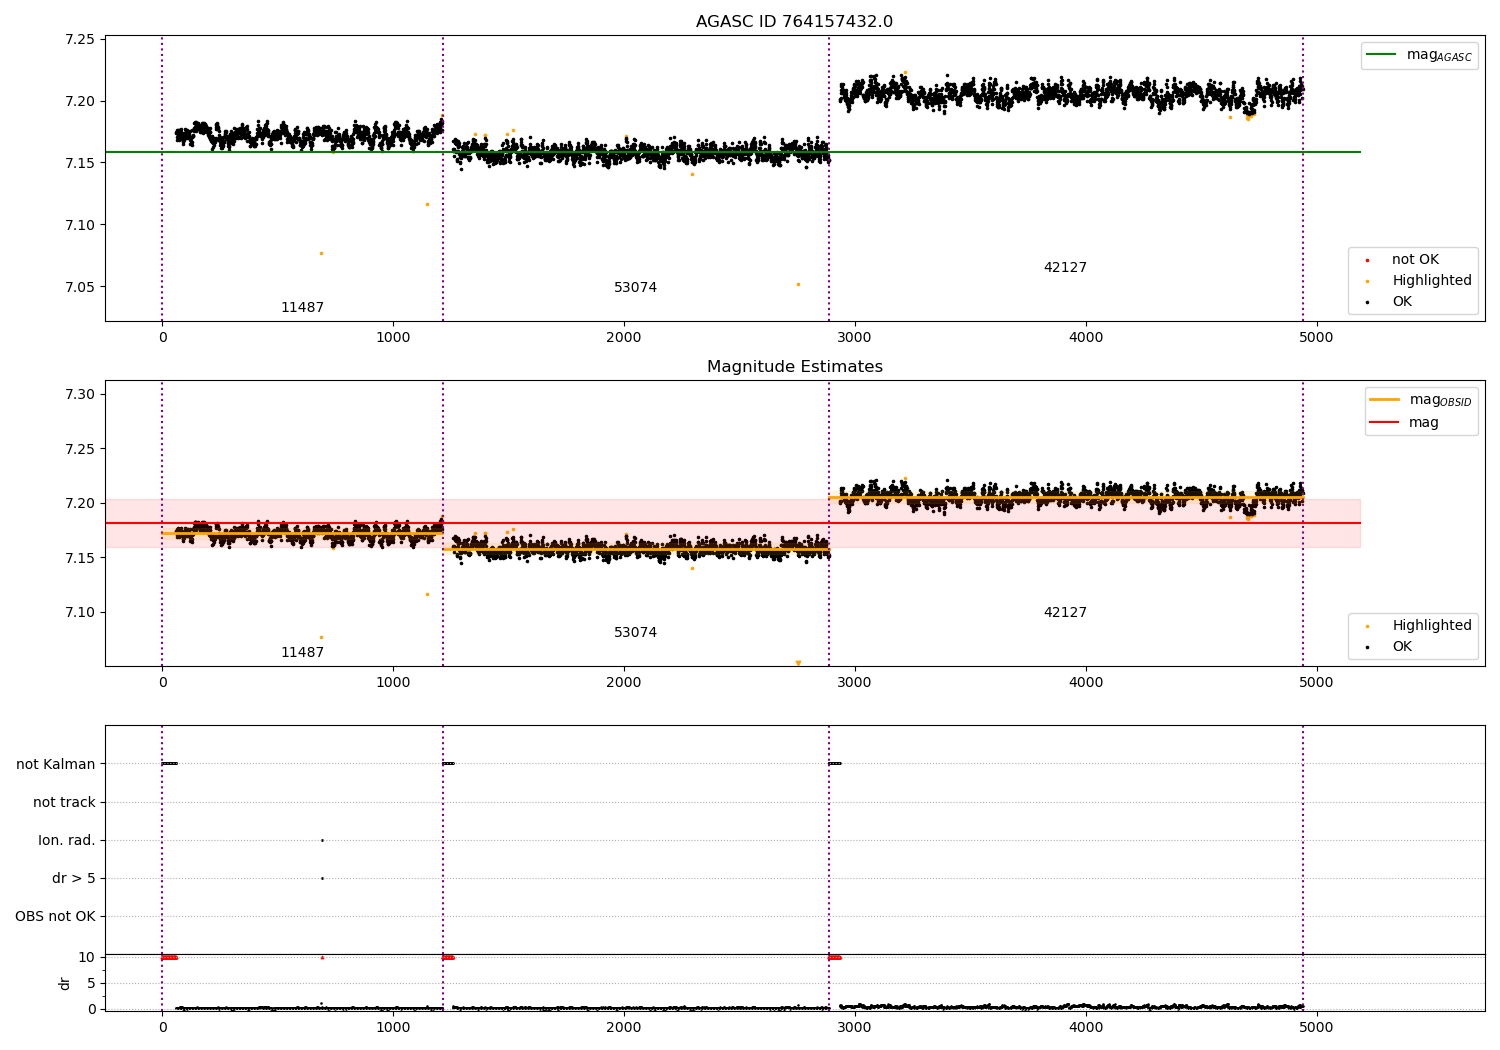
Task: Click obsid label 11487 in top plot
Action: point(302,308)
